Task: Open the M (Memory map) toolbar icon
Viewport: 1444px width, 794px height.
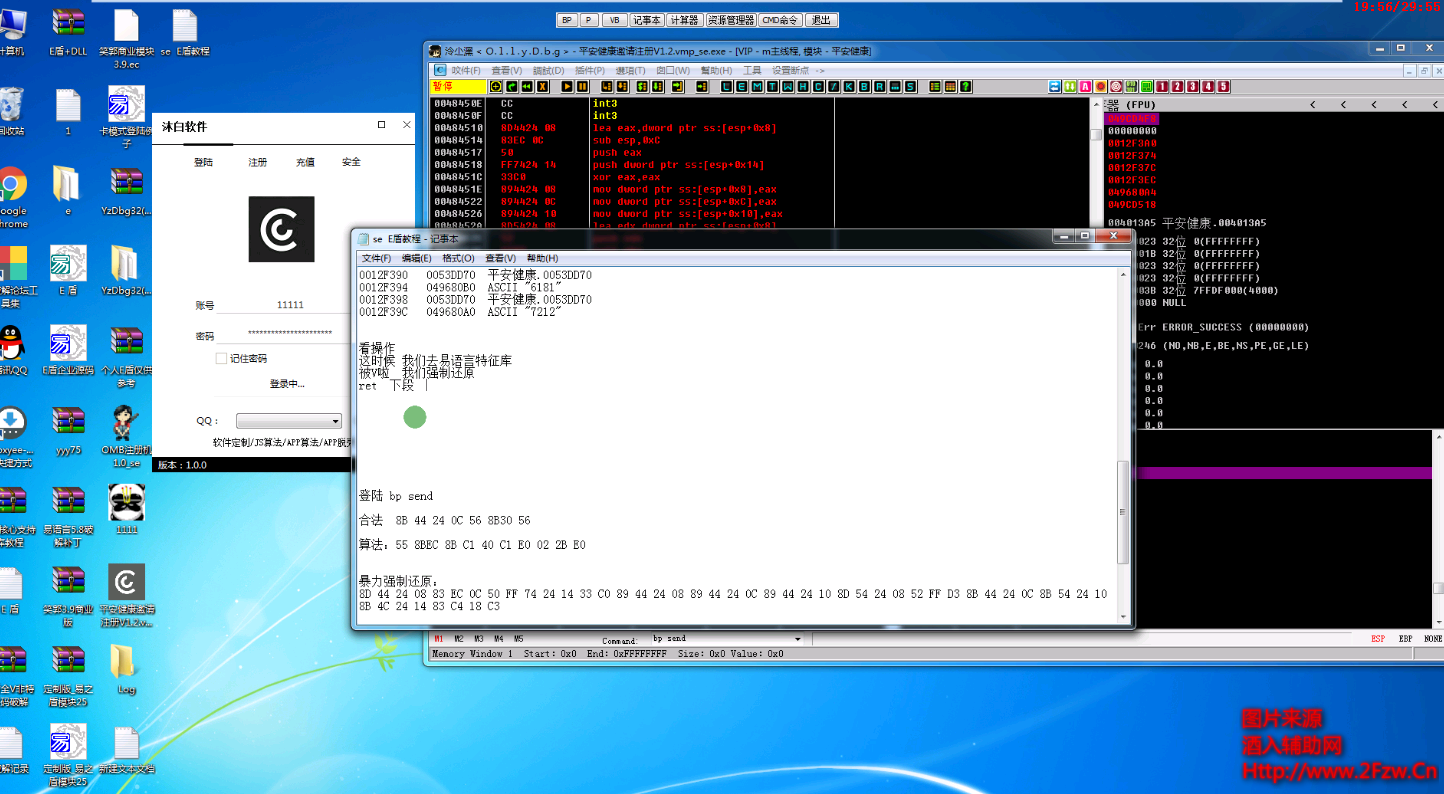Action: tap(756, 87)
